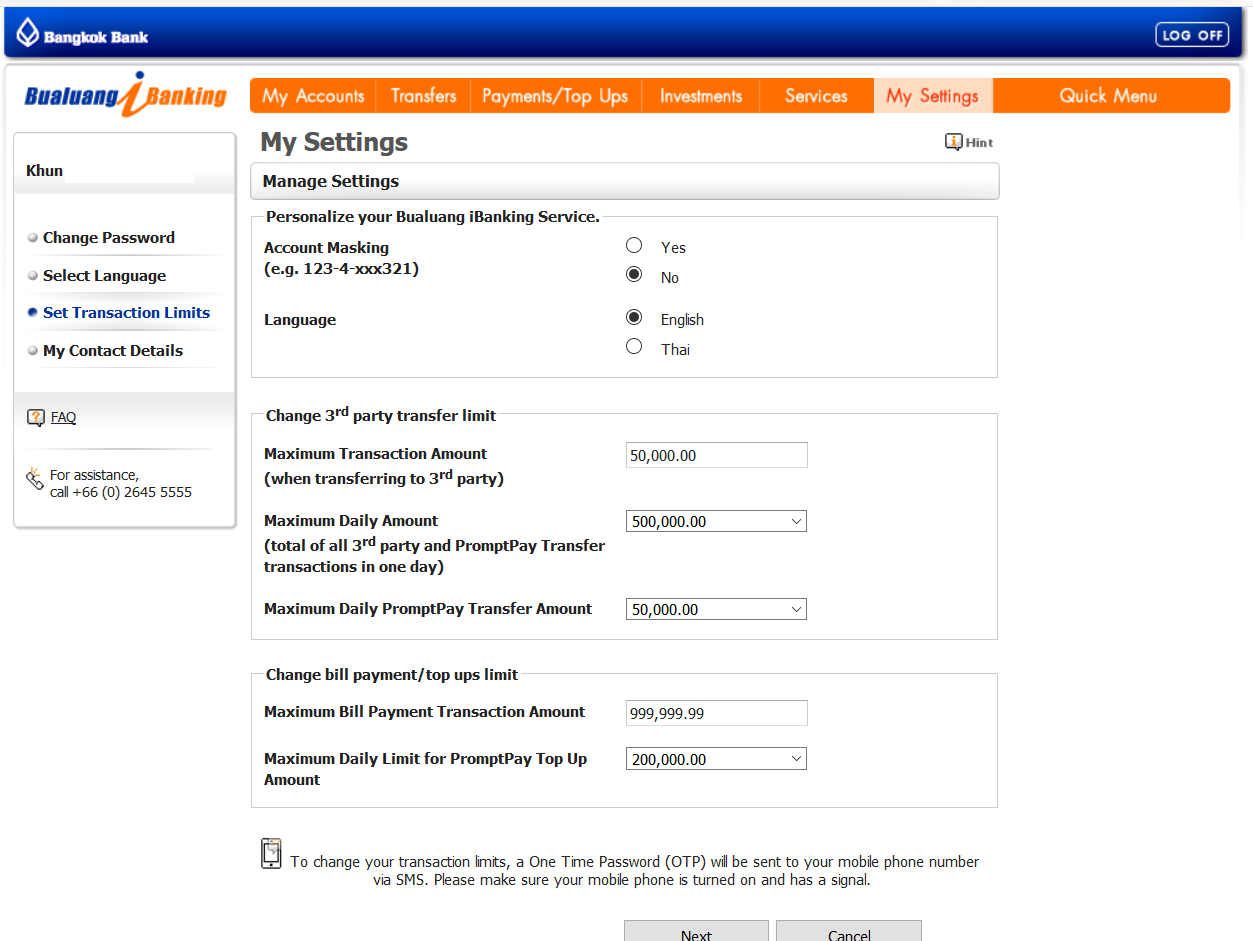1253x941 pixels.
Task: Click Maximum Bill Payment Transaction Amount field
Action: pyautogui.click(x=716, y=713)
